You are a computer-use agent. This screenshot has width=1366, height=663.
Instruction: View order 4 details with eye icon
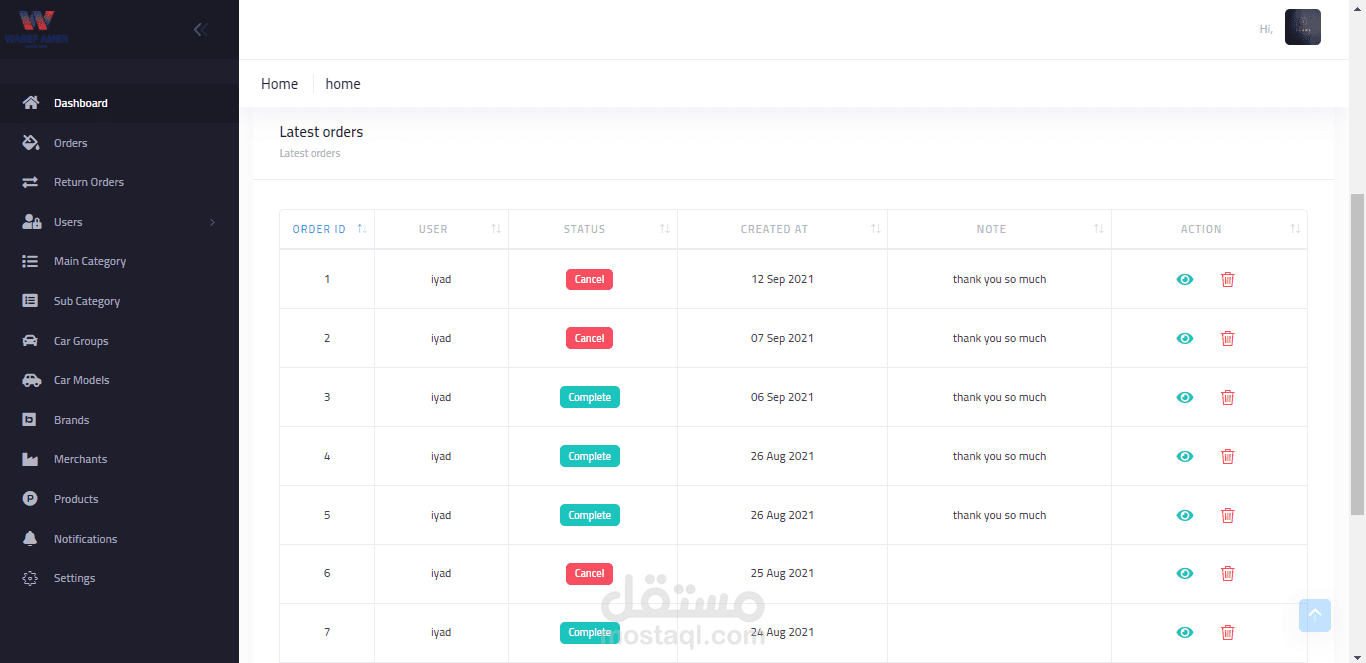point(1185,456)
